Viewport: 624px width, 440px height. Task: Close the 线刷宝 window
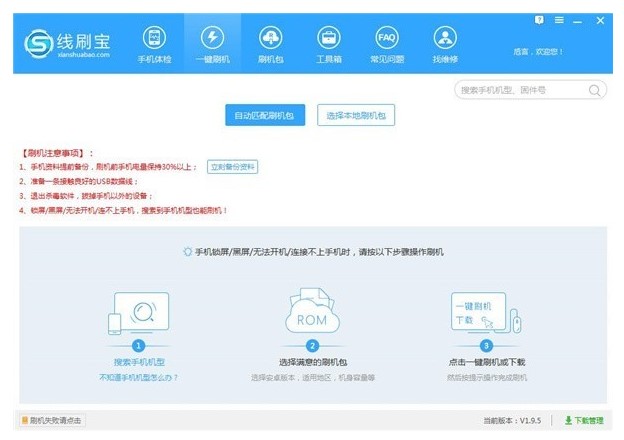click(x=600, y=20)
